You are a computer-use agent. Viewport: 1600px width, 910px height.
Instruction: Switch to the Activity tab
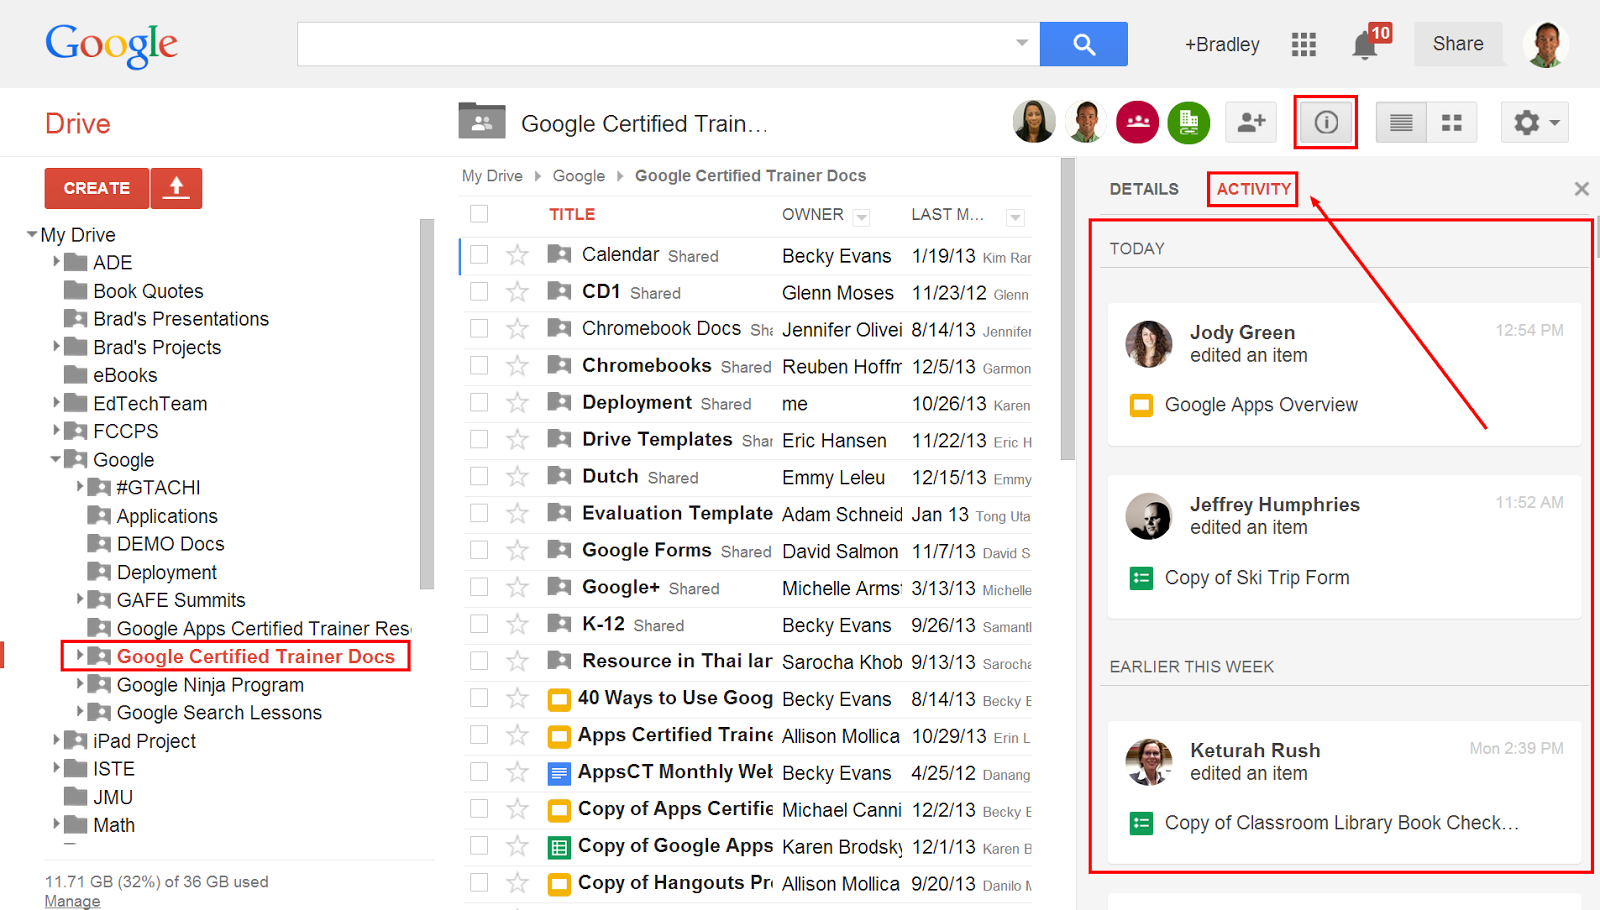[1253, 189]
